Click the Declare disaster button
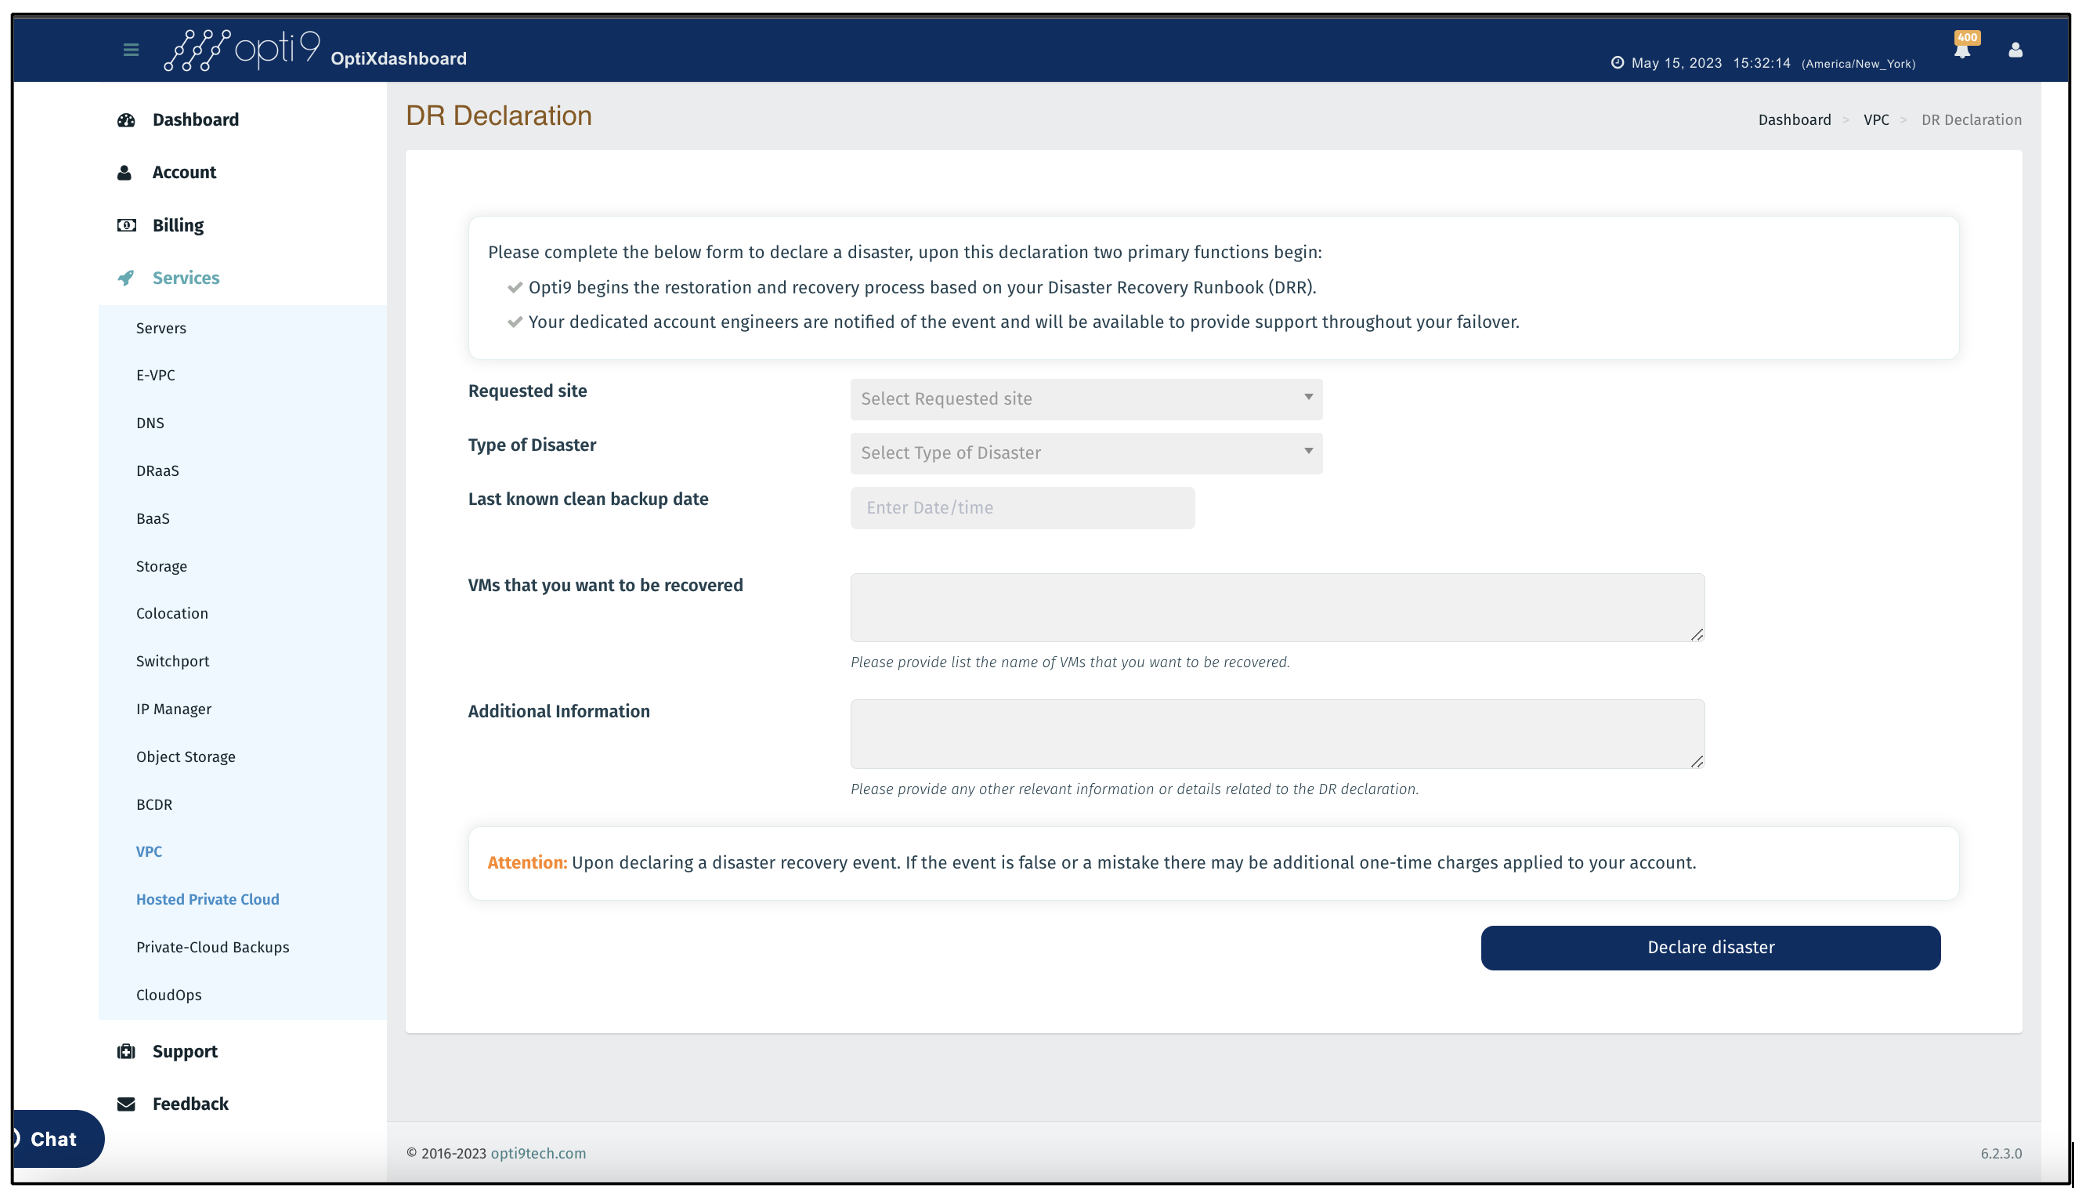 (x=1711, y=947)
